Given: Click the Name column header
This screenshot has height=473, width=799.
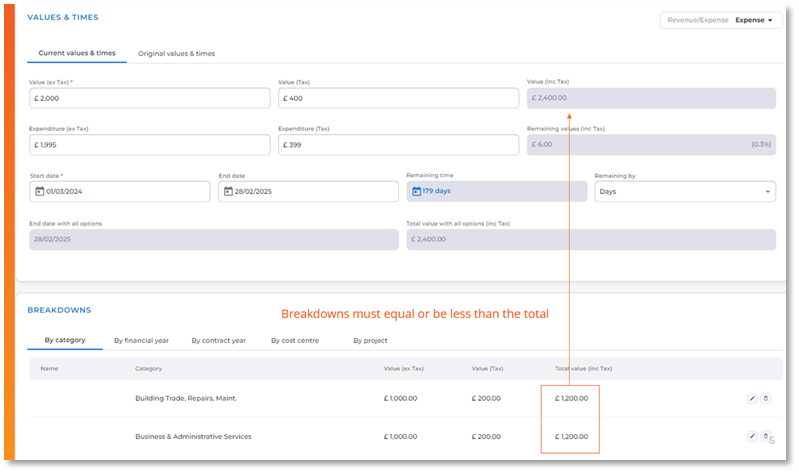Looking at the screenshot, I should (49, 369).
